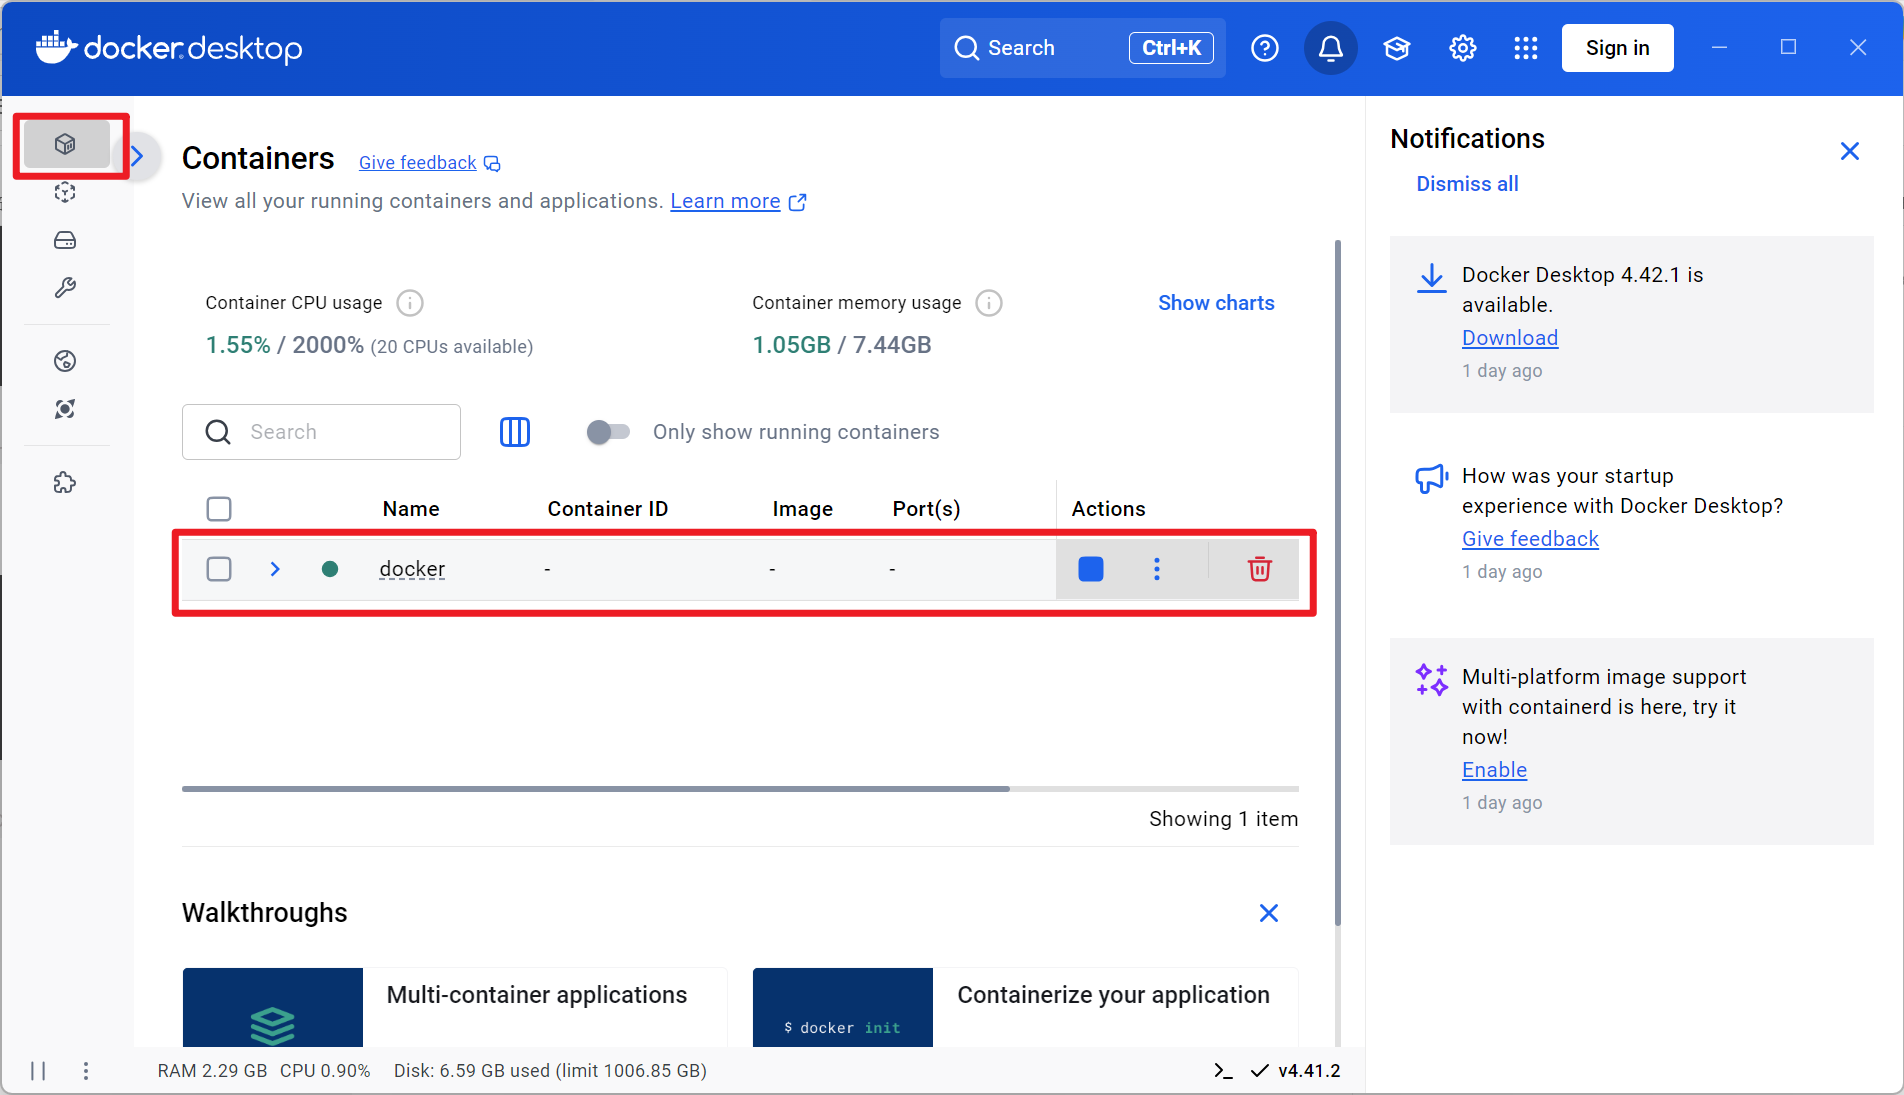The height and width of the screenshot is (1095, 1904).
Task: Open the Give feedback link beside Containers
Action: click(429, 163)
